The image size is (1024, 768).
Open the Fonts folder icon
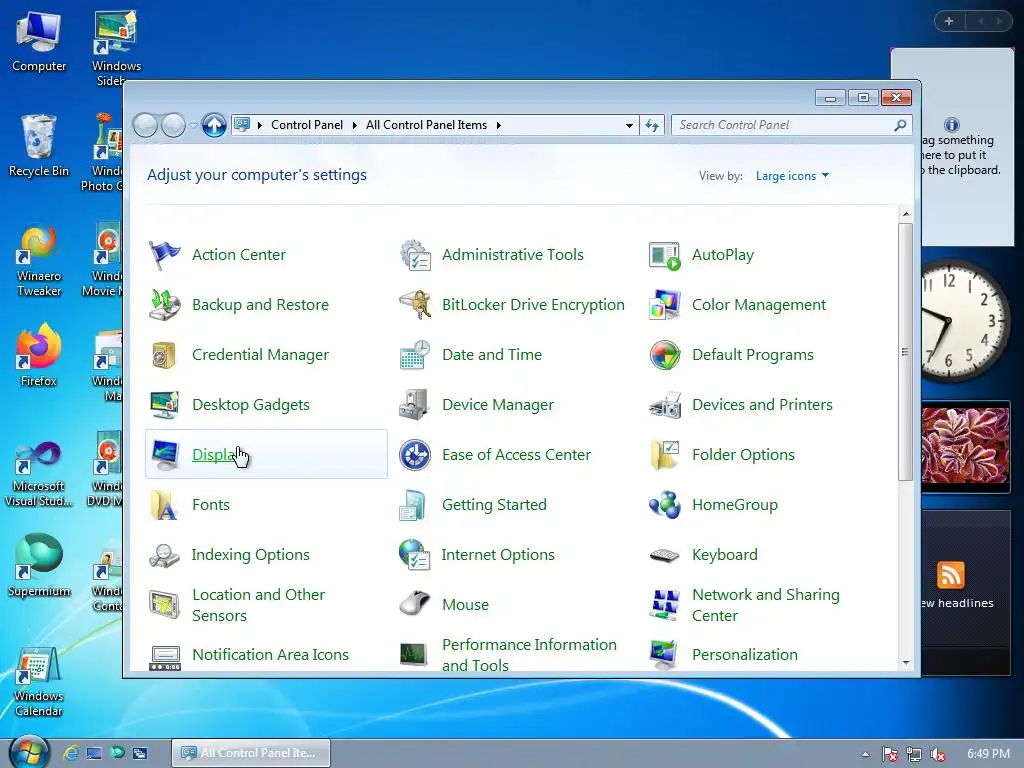pos(165,505)
